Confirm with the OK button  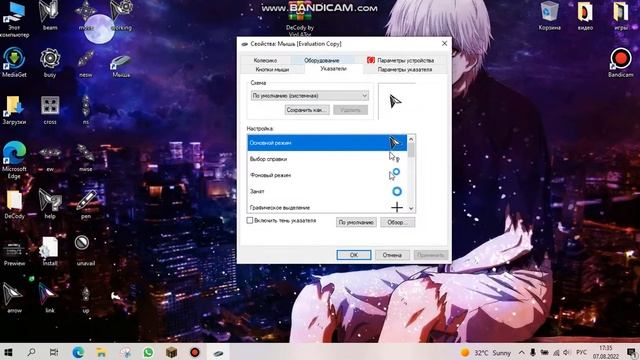pyautogui.click(x=354, y=255)
